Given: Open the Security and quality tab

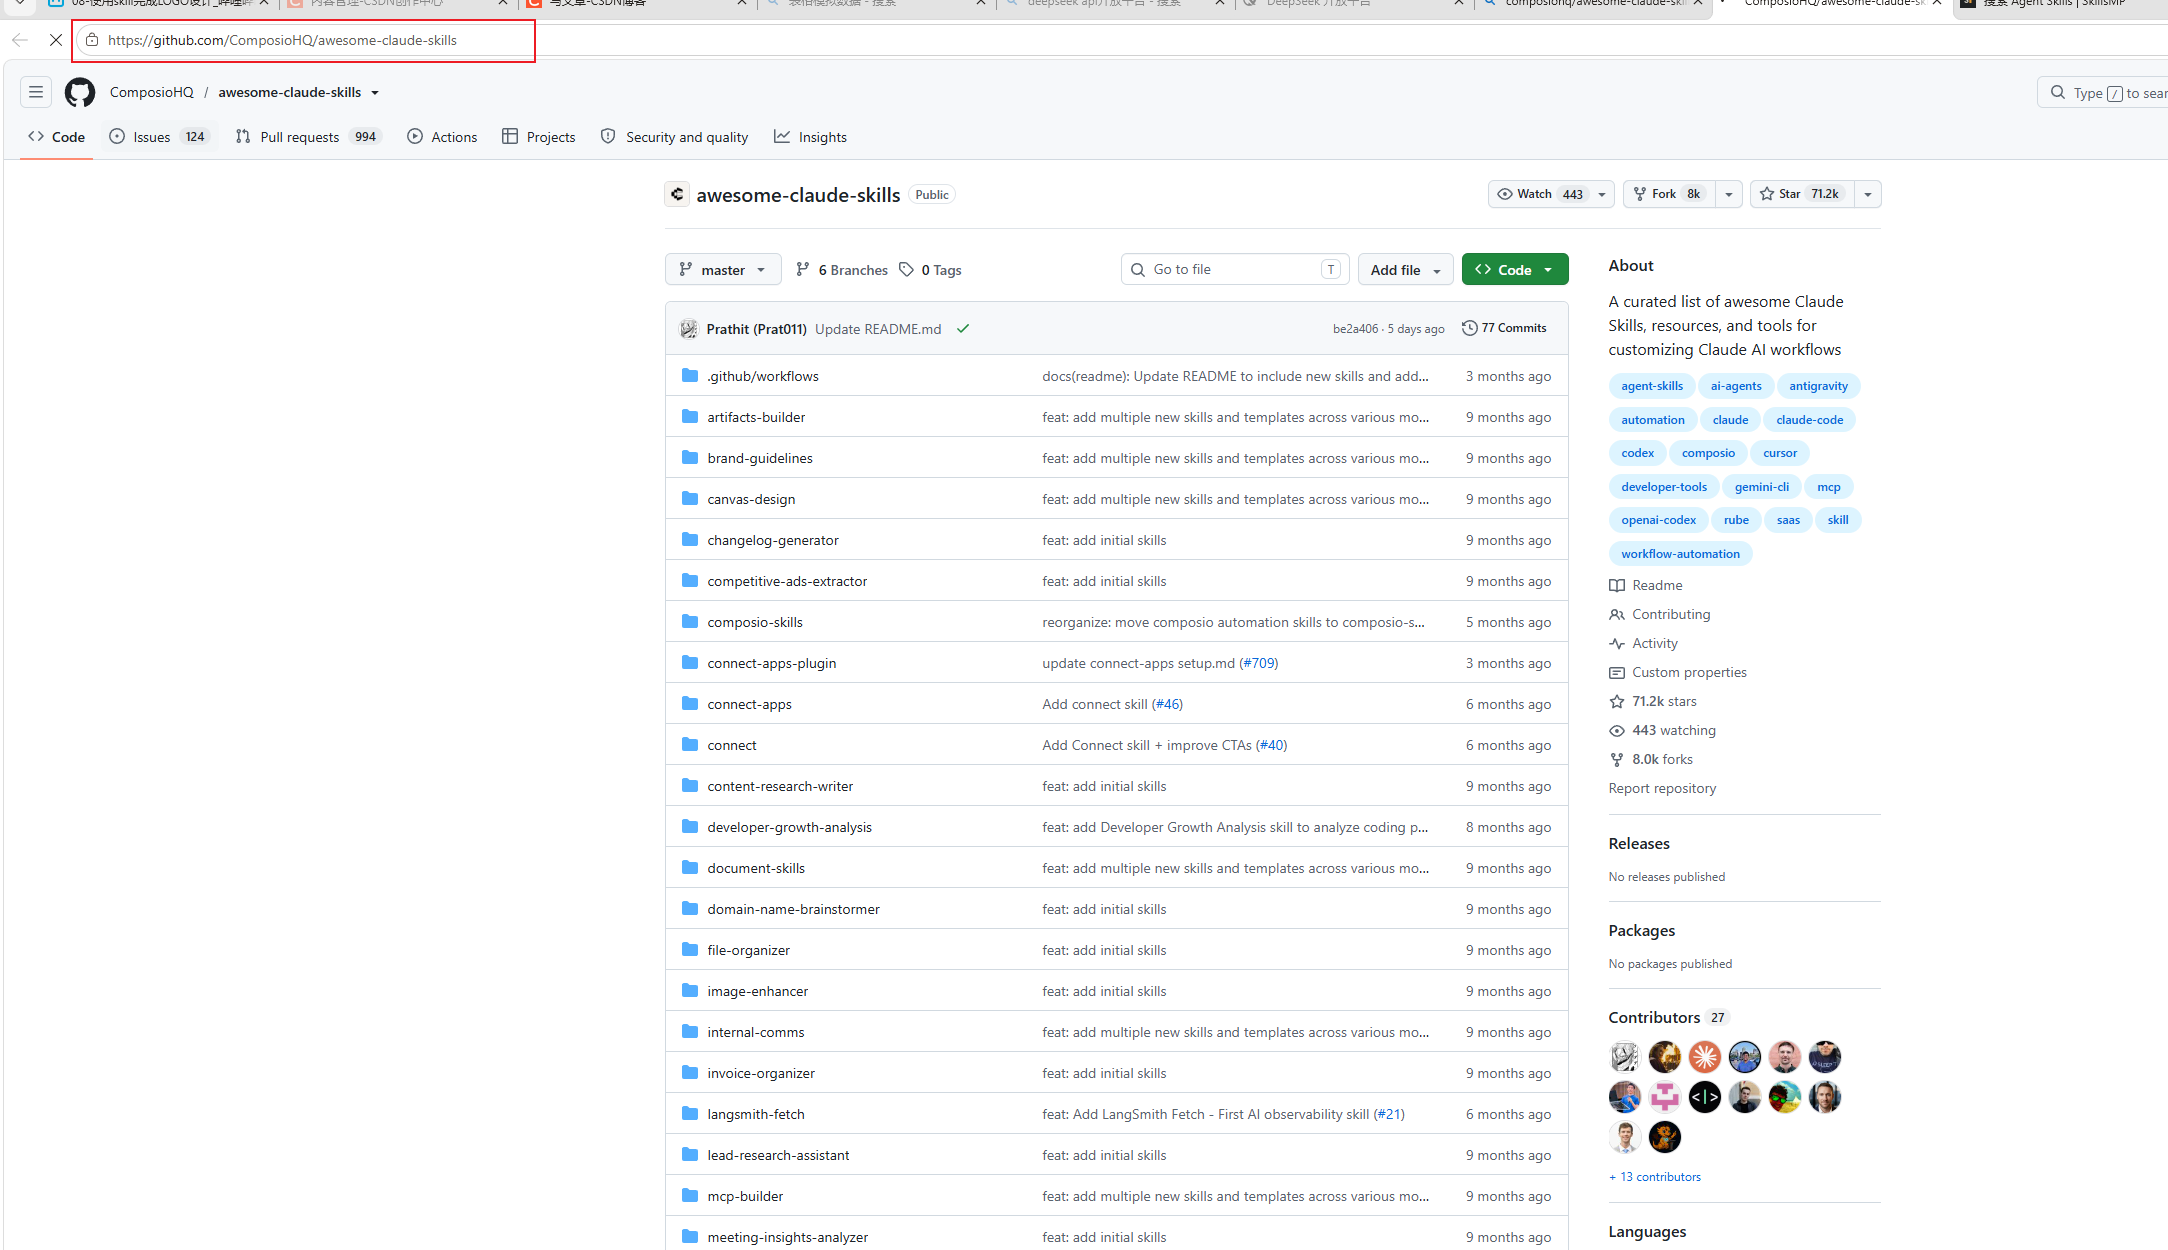Looking at the screenshot, I should coord(674,137).
